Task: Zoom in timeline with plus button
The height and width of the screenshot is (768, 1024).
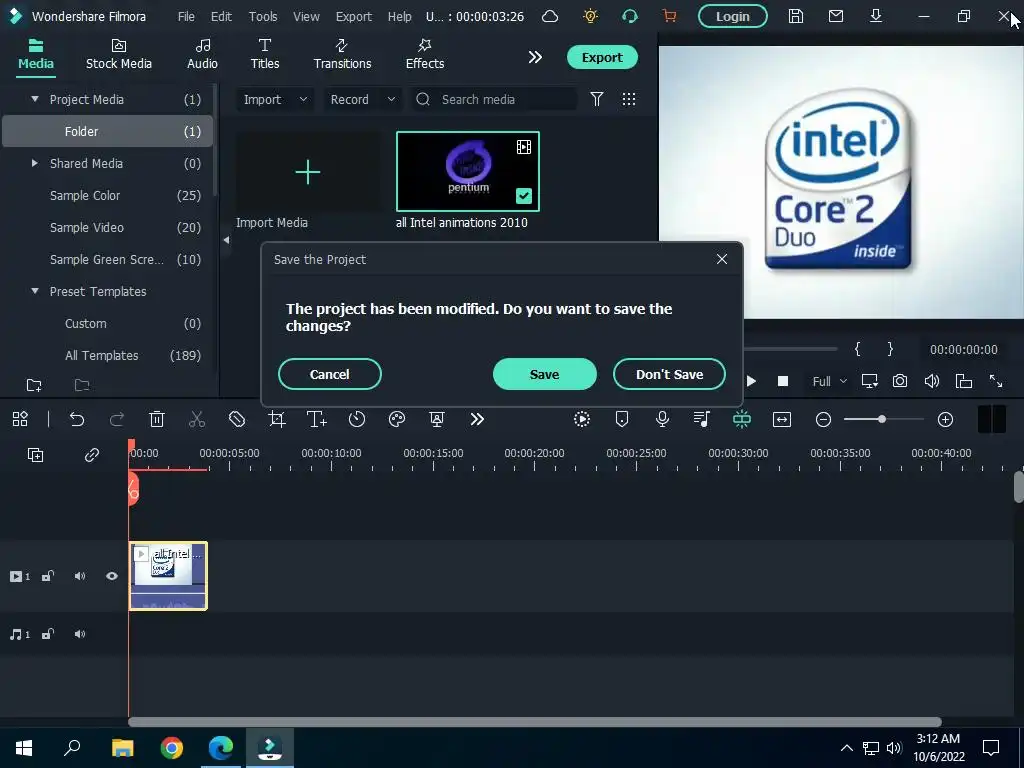Action: (945, 419)
